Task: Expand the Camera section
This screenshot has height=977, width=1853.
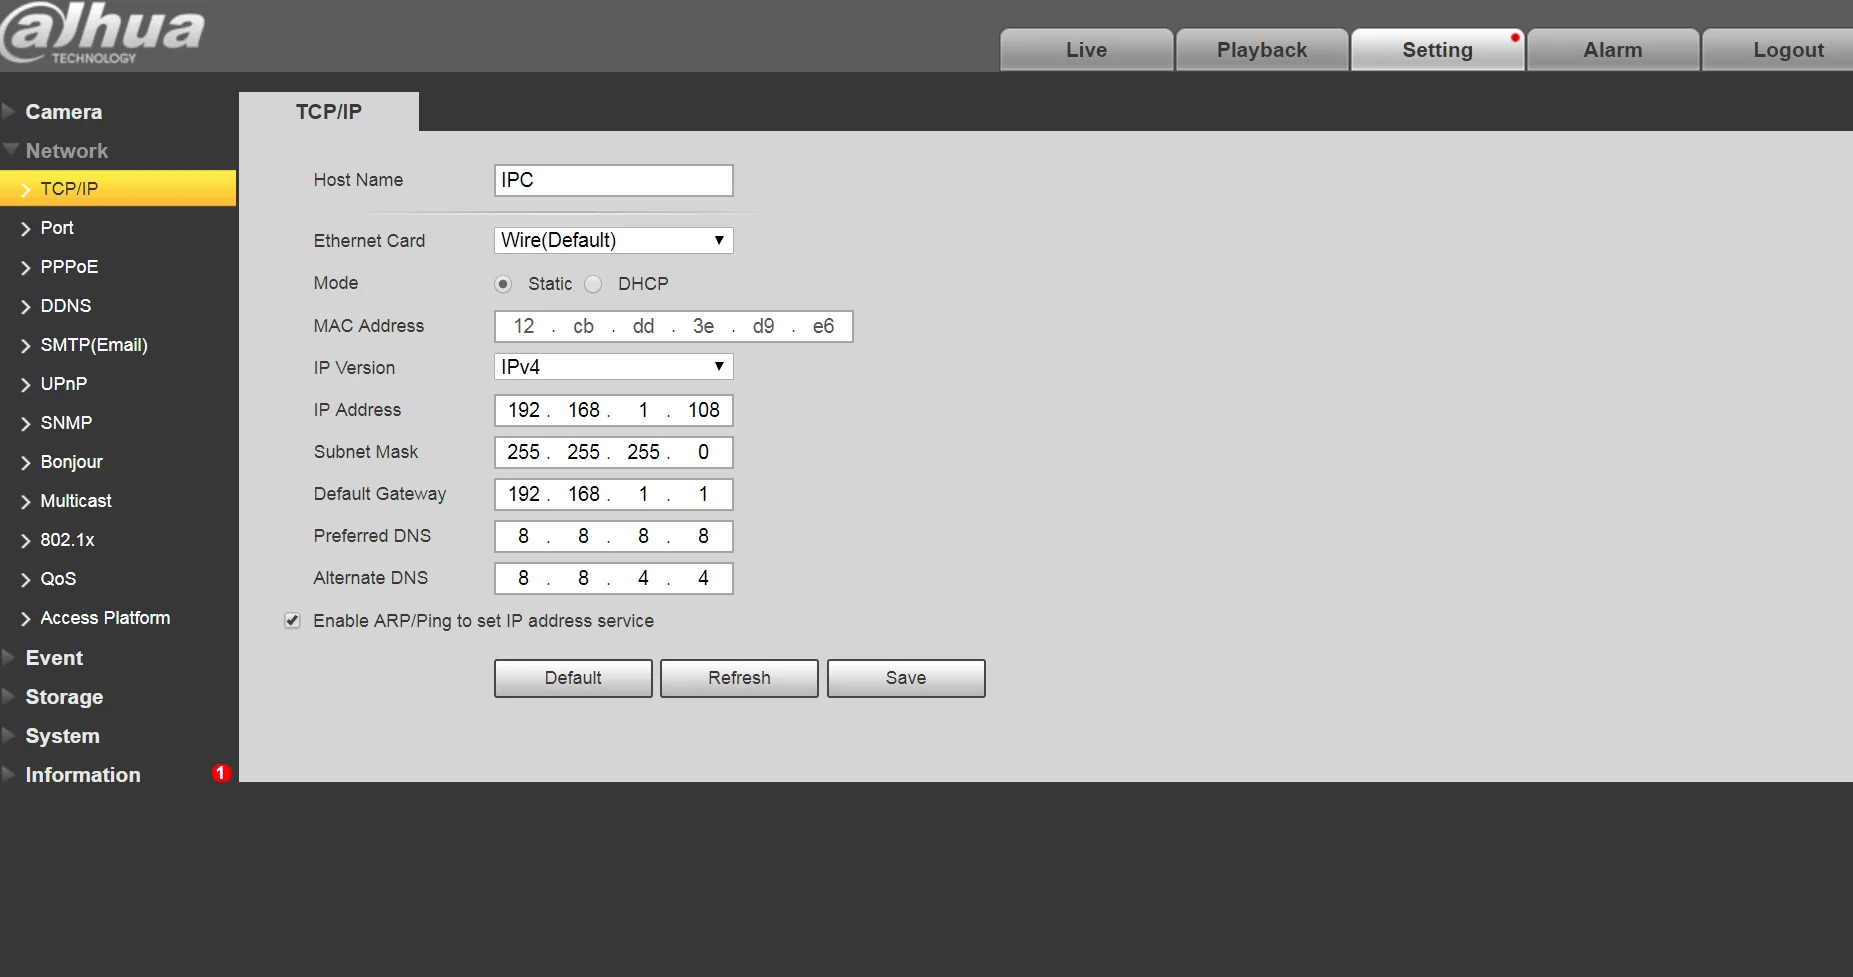Action: pos(63,112)
